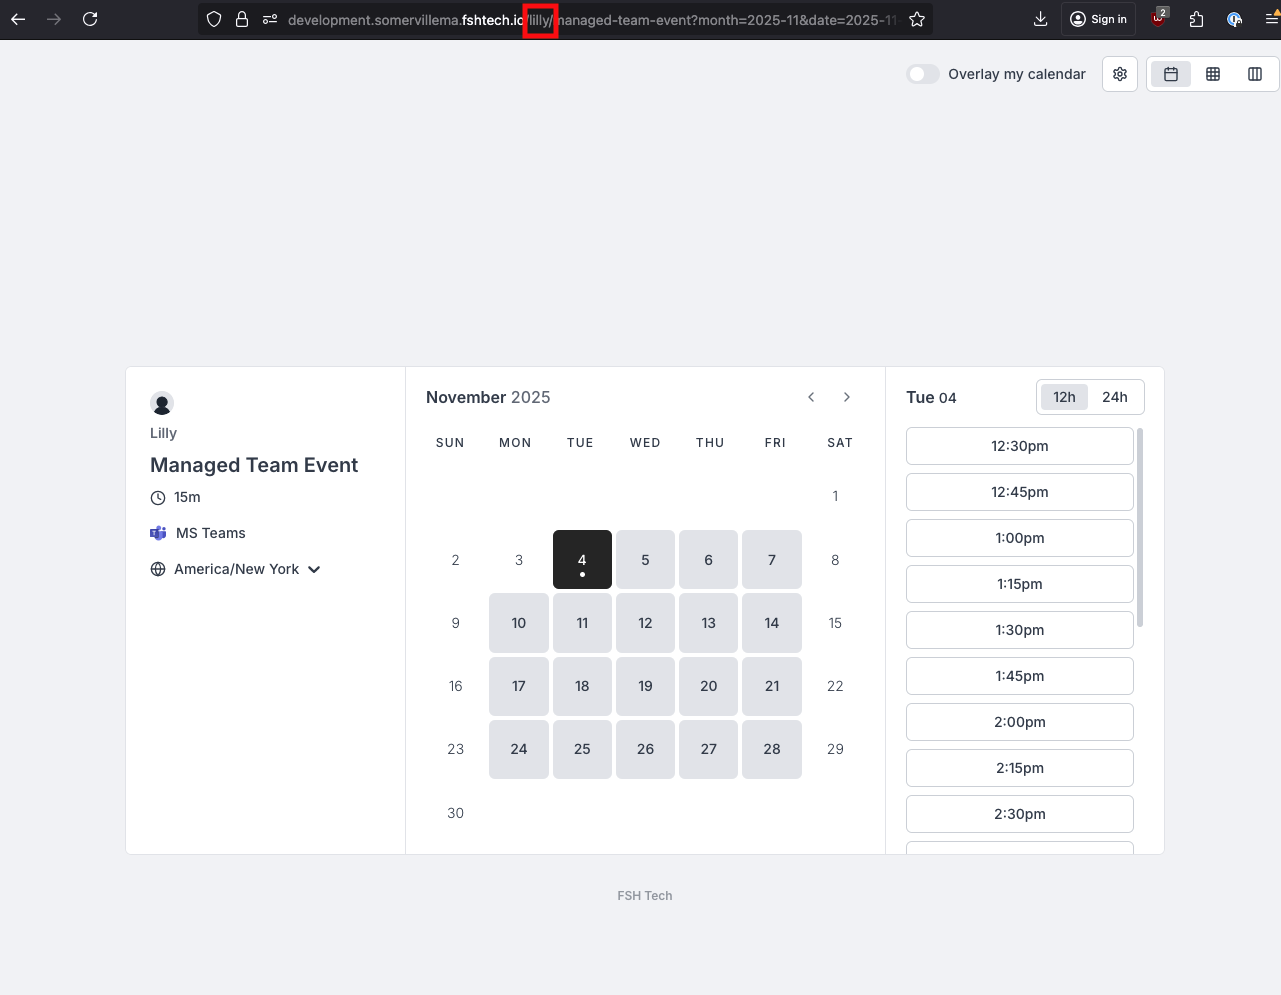Switch to the column view icon
Screen dimensions: 1281x995
coord(1255,74)
